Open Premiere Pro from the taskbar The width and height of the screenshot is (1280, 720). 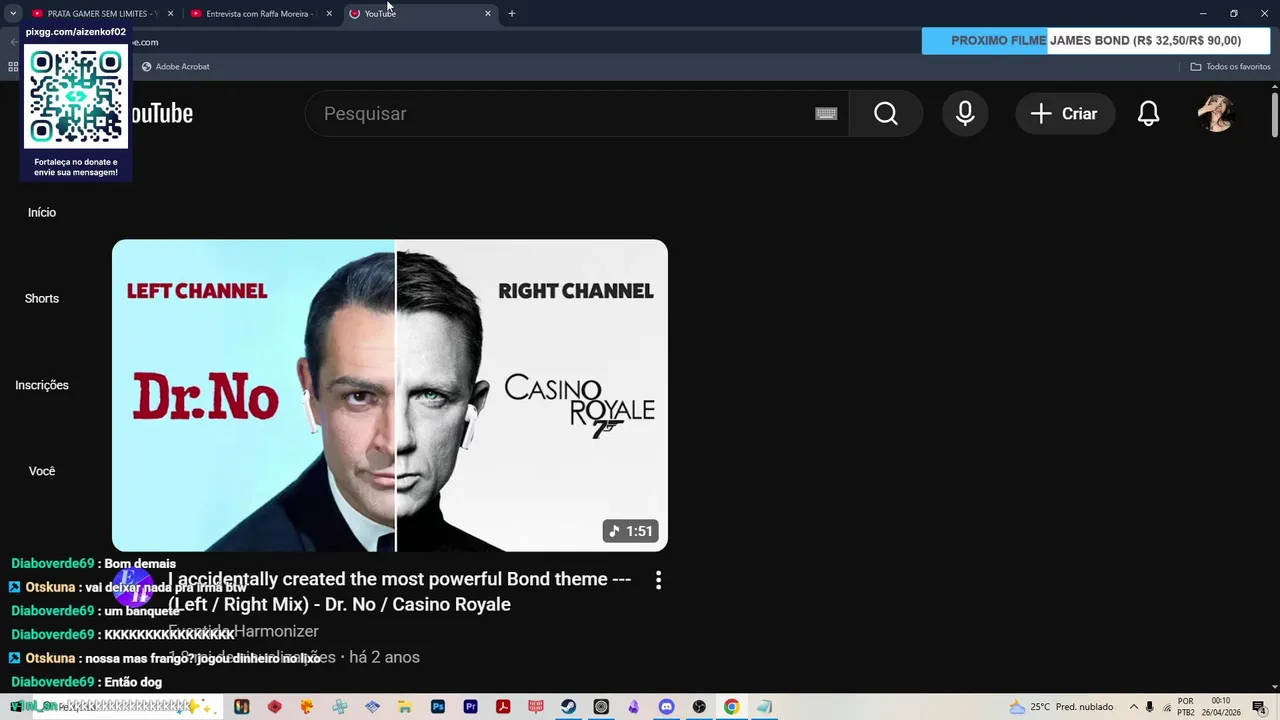click(x=470, y=707)
